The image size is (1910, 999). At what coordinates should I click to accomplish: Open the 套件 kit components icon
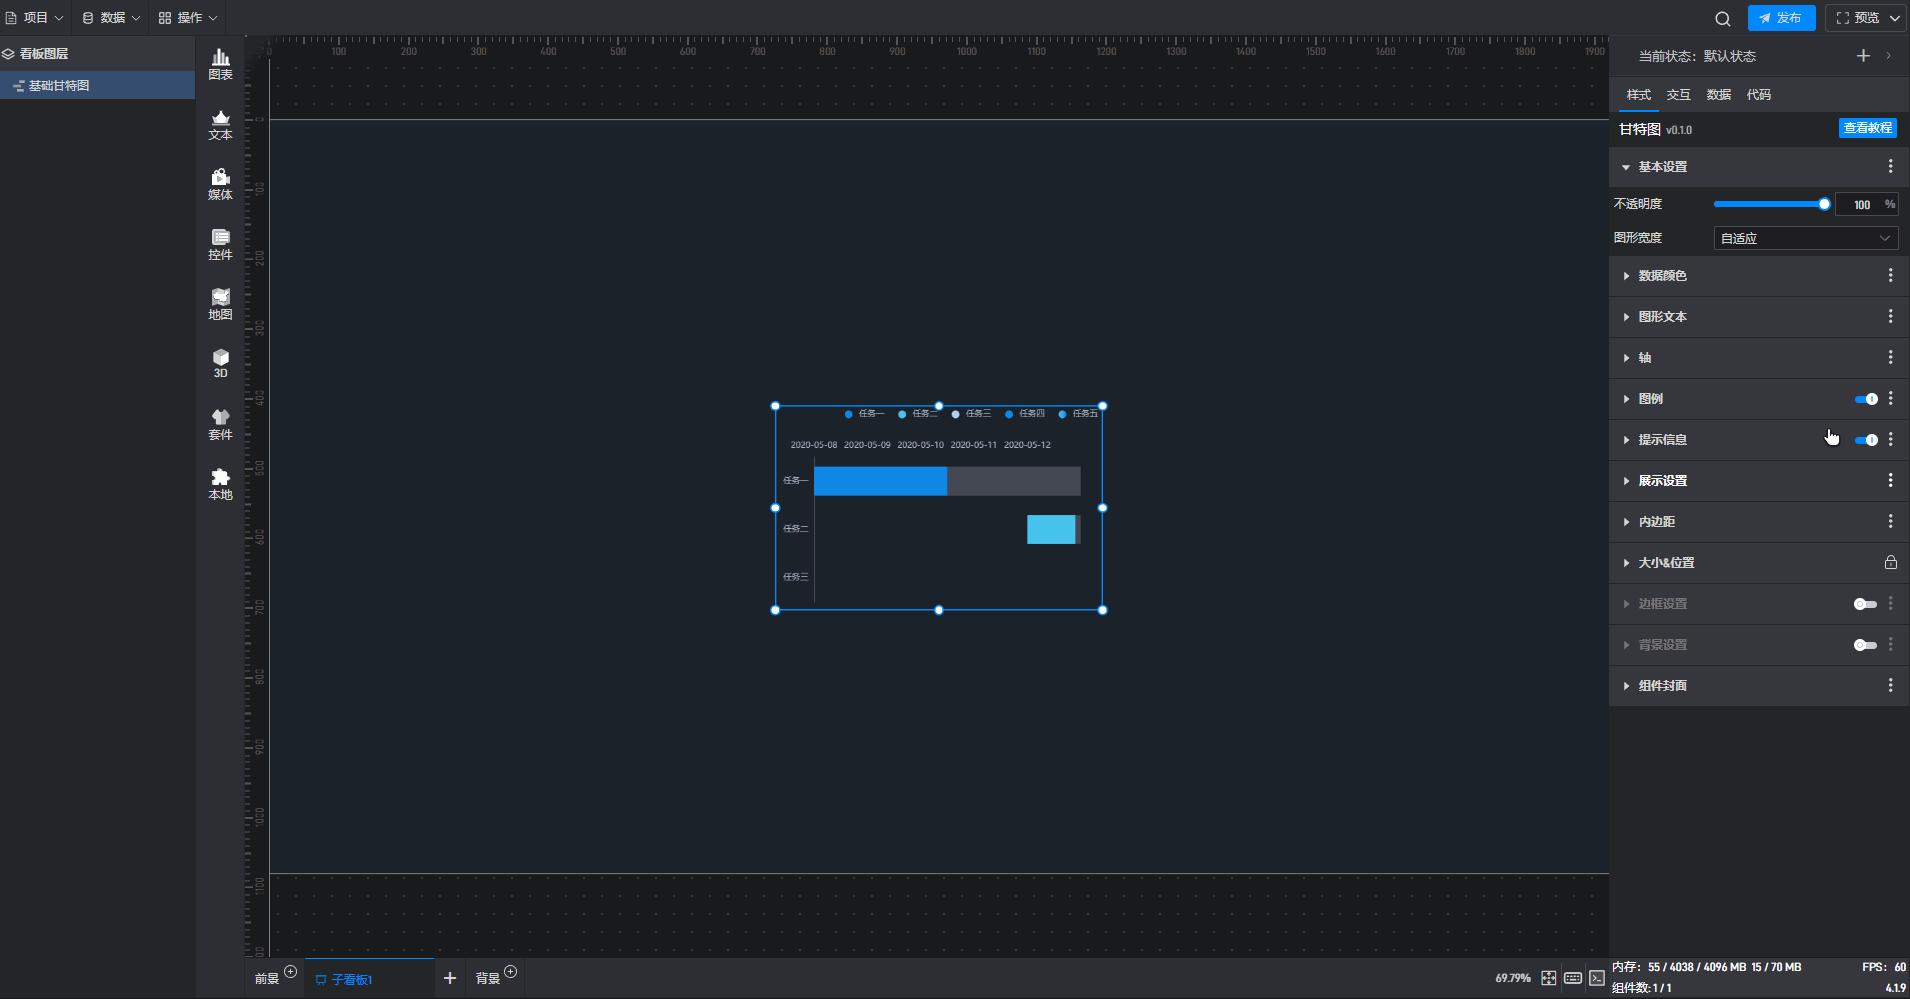pyautogui.click(x=220, y=425)
